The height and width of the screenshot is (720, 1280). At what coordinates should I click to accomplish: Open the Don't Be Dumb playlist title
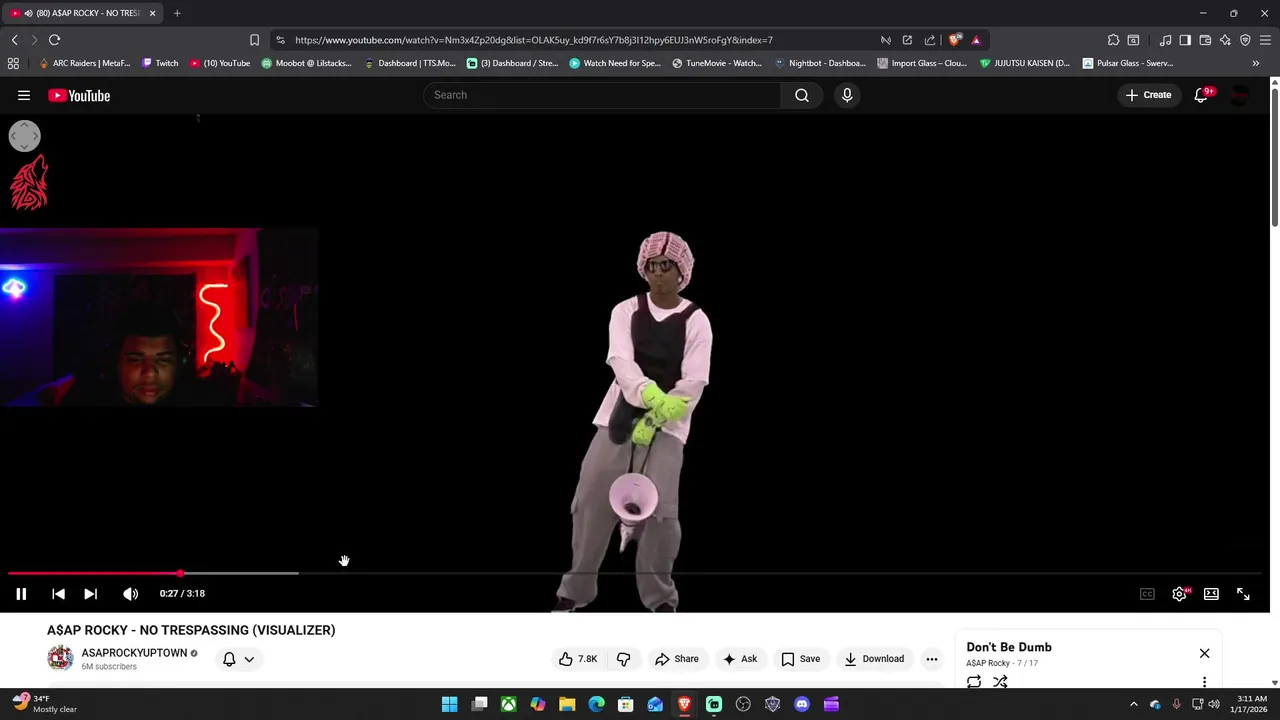pyautogui.click(x=1009, y=647)
